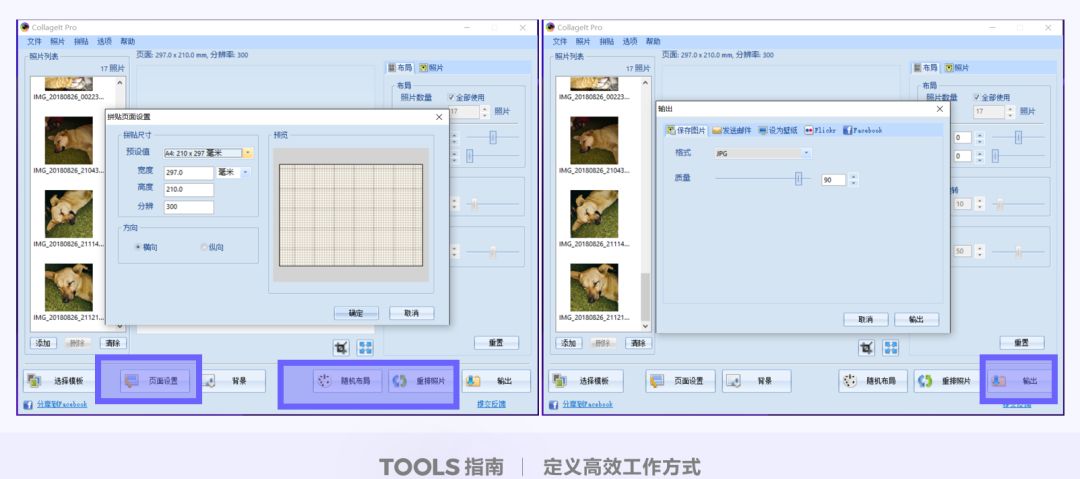
Task: Click slider beside value 50 in window with 输出 dialog
Action: [x=1017, y=251]
